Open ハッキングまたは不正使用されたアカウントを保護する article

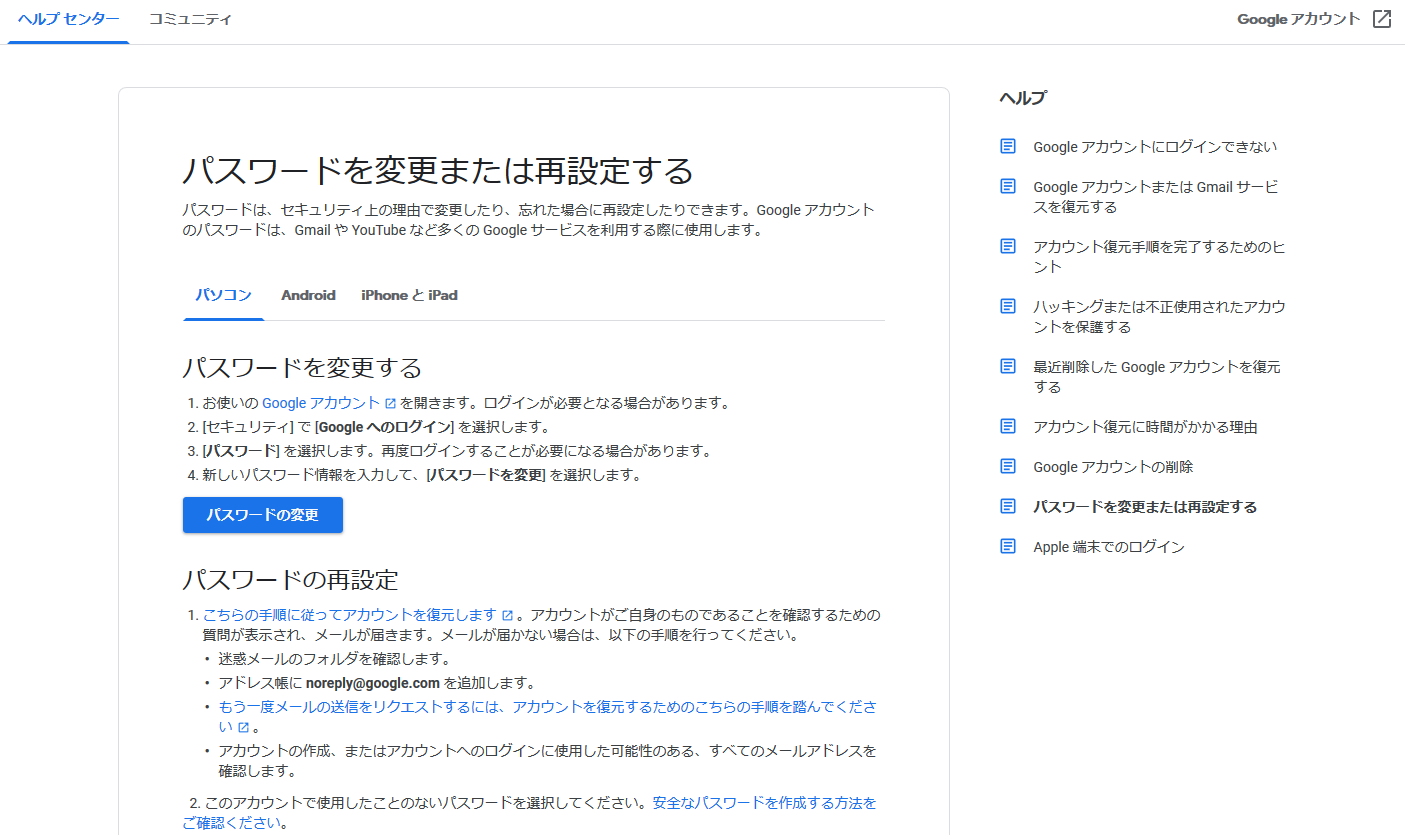pos(1159,317)
